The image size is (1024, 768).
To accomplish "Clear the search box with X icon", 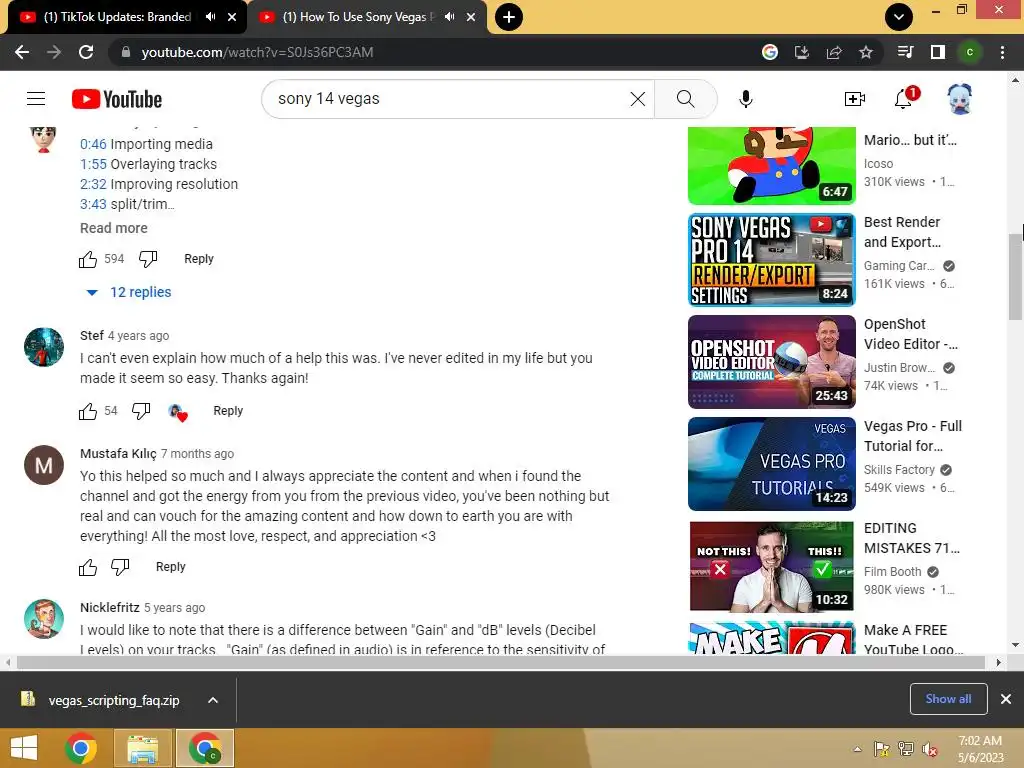I will (x=637, y=99).
